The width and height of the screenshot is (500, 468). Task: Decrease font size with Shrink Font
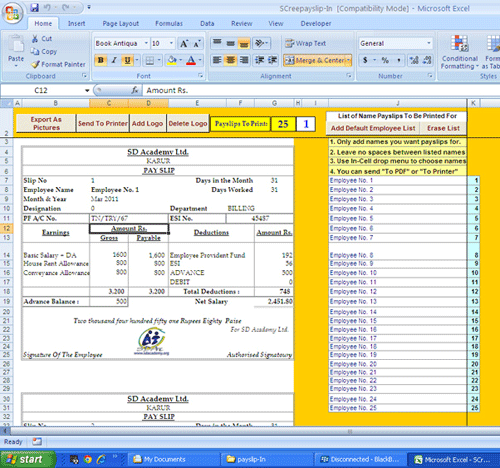pyautogui.click(x=197, y=43)
